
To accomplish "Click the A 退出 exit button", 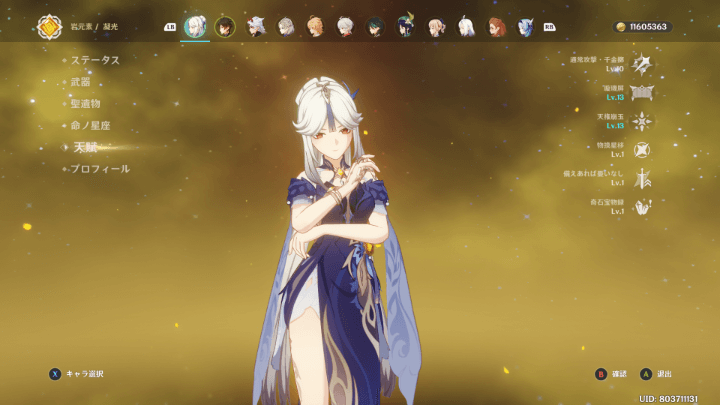I will [x=656, y=374].
